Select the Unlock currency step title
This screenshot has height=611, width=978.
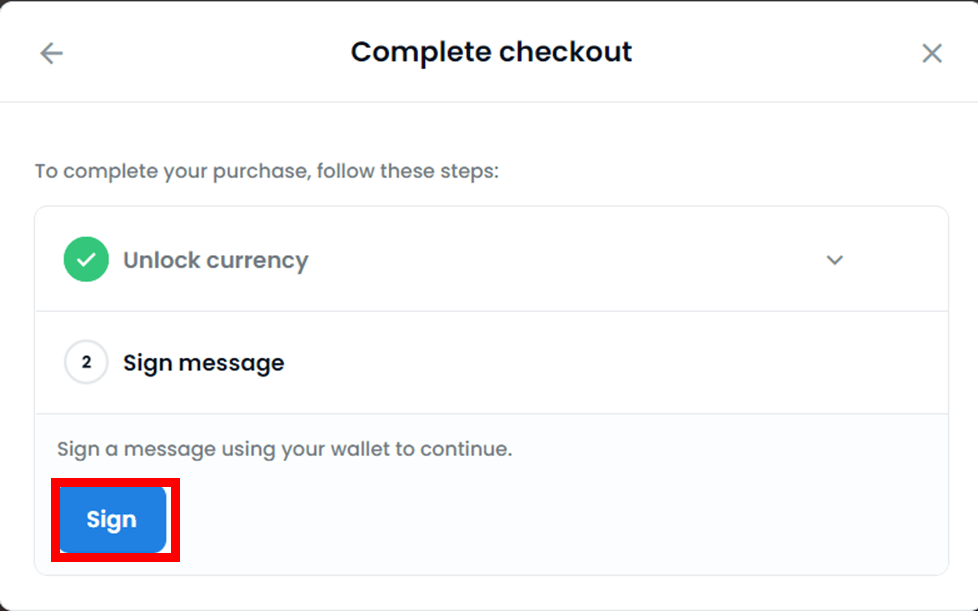pos(216,260)
